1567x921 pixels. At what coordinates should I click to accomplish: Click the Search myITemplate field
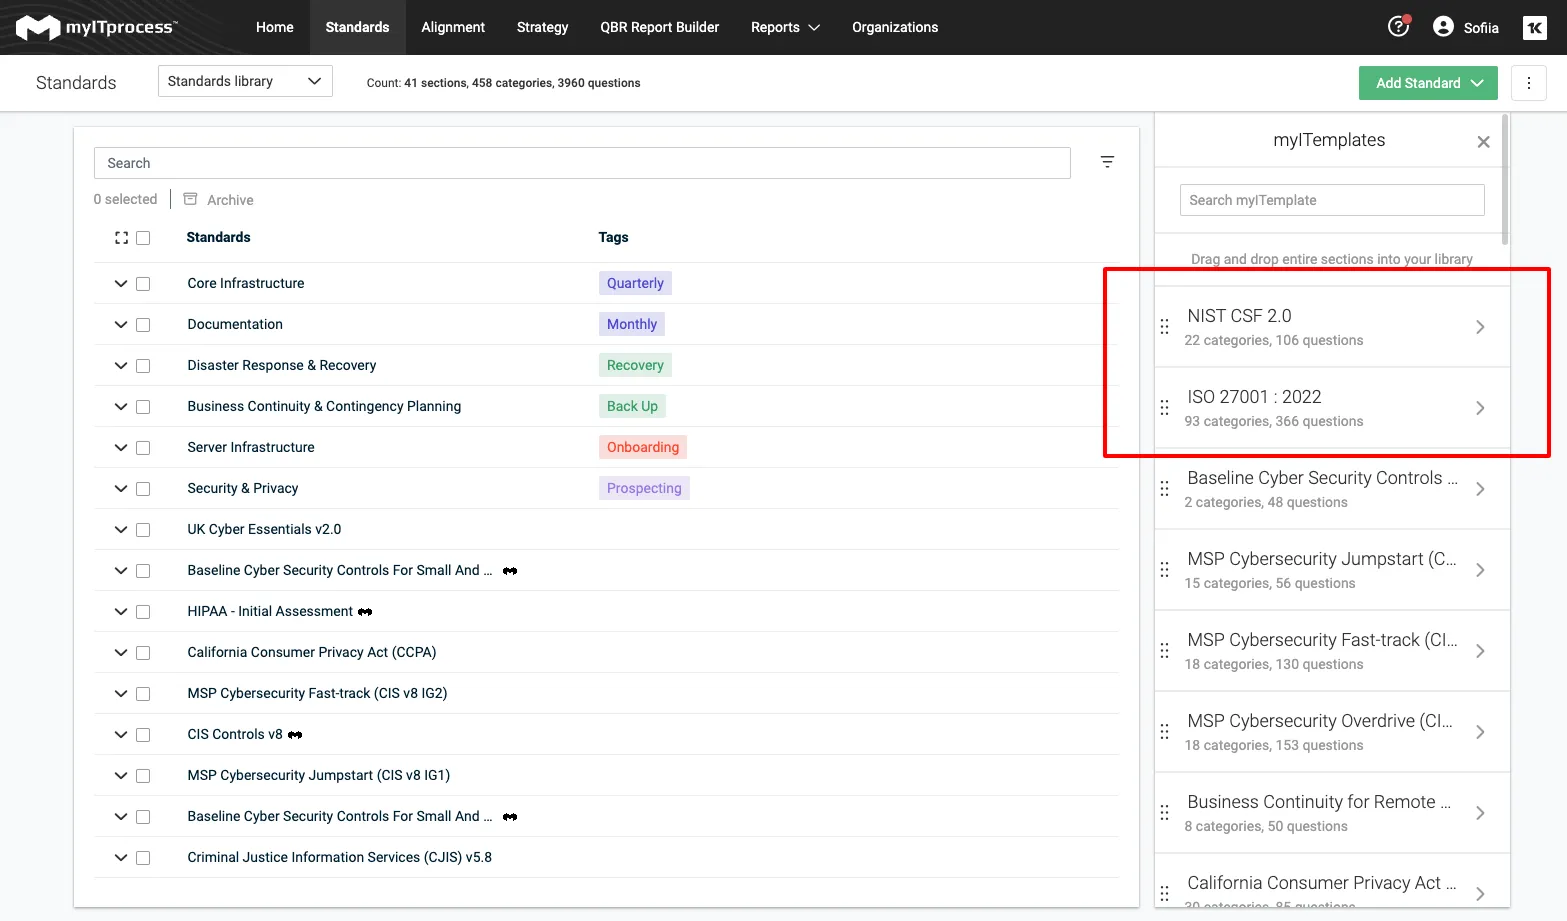pos(1331,200)
